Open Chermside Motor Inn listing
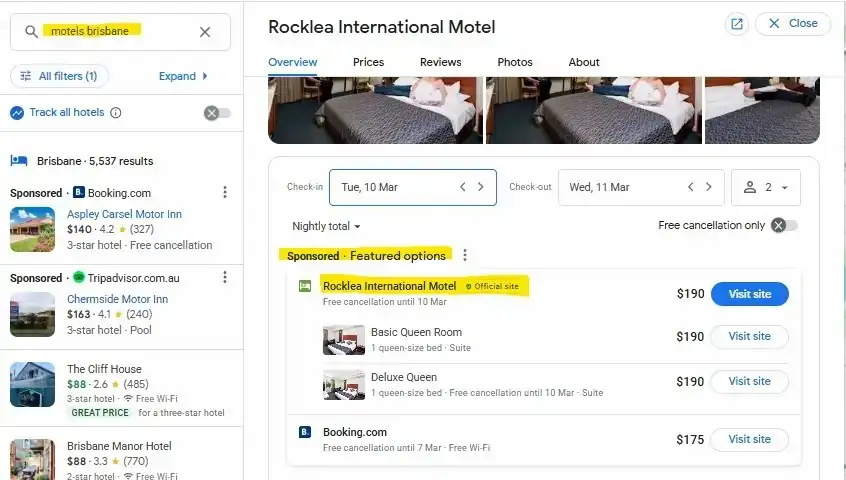Image resolution: width=846 pixels, height=480 pixels. click(x=117, y=299)
